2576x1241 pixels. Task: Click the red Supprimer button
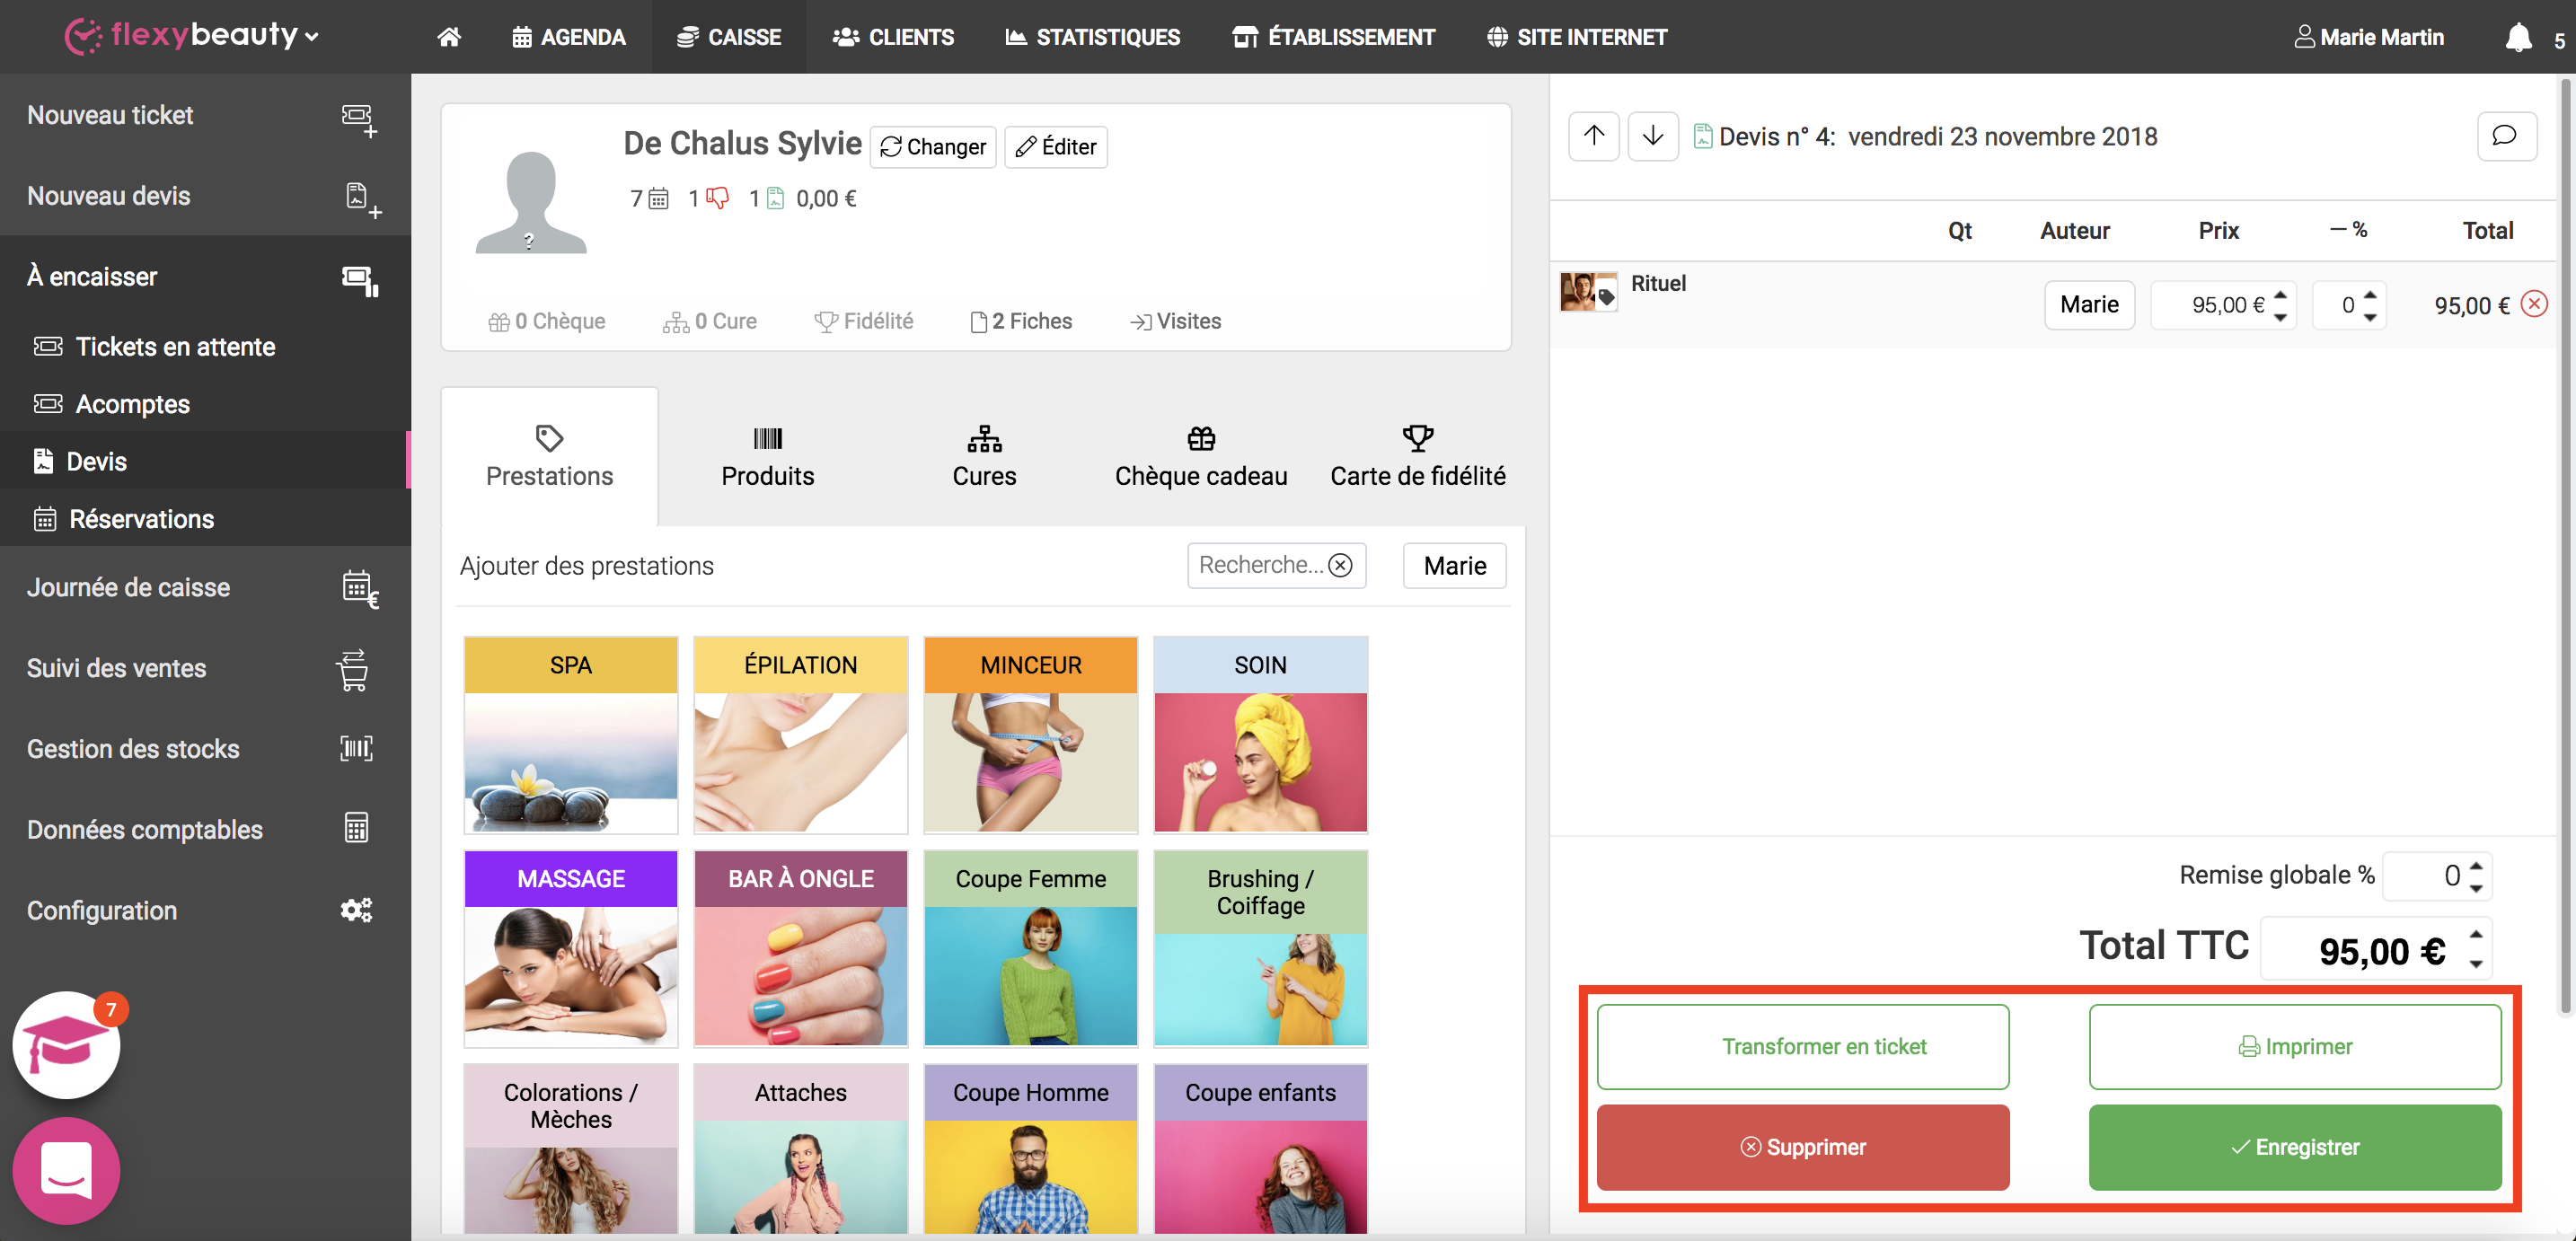point(1803,1146)
